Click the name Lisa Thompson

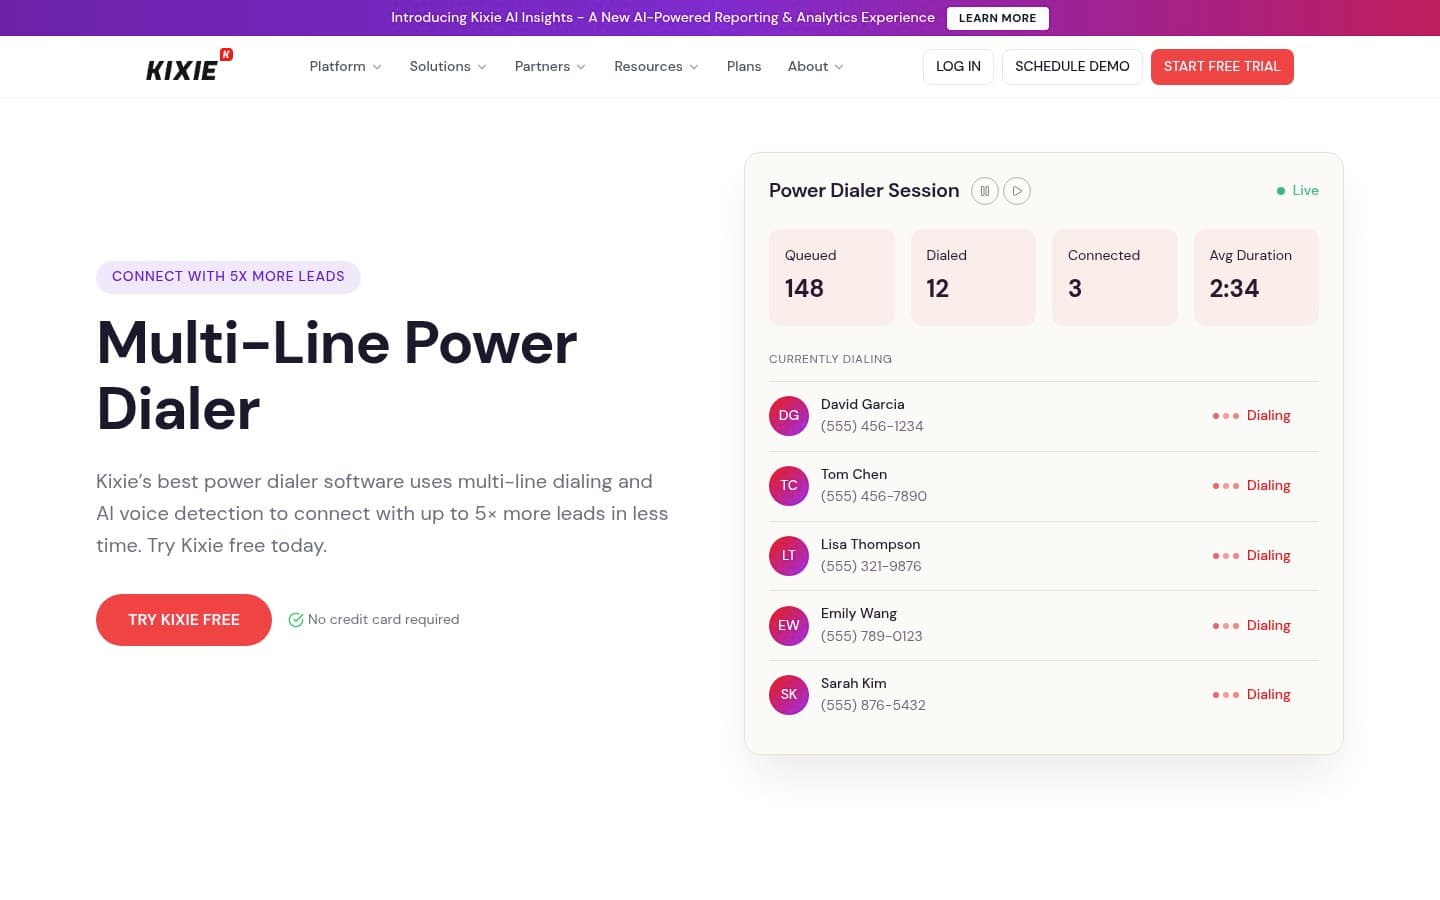coord(871,545)
